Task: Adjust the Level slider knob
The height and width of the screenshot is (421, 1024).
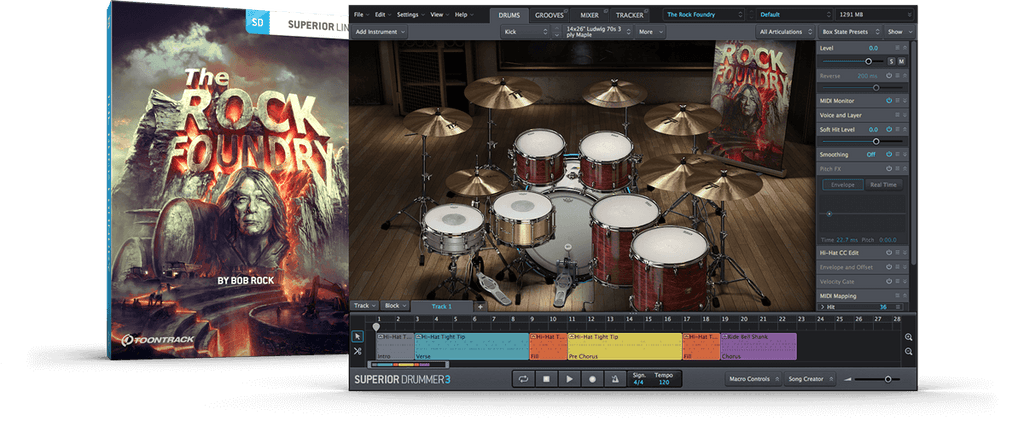Action: [869, 61]
